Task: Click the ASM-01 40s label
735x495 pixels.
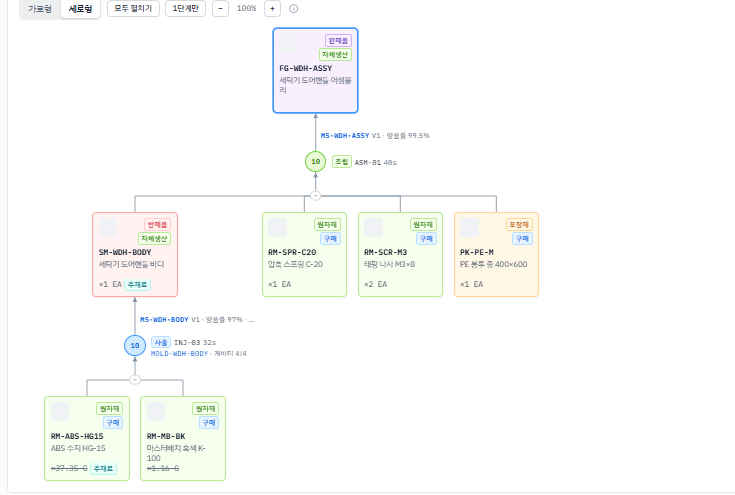Action: [x=375, y=162]
